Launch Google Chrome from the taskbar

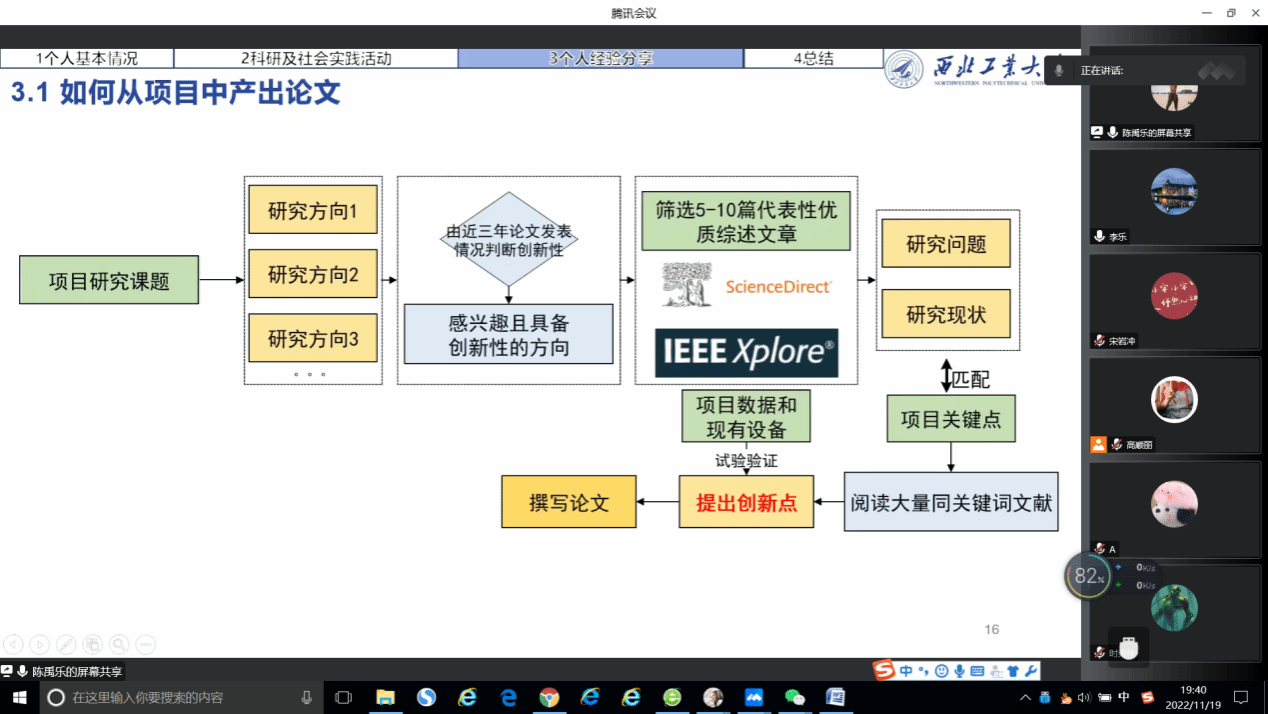click(x=549, y=697)
